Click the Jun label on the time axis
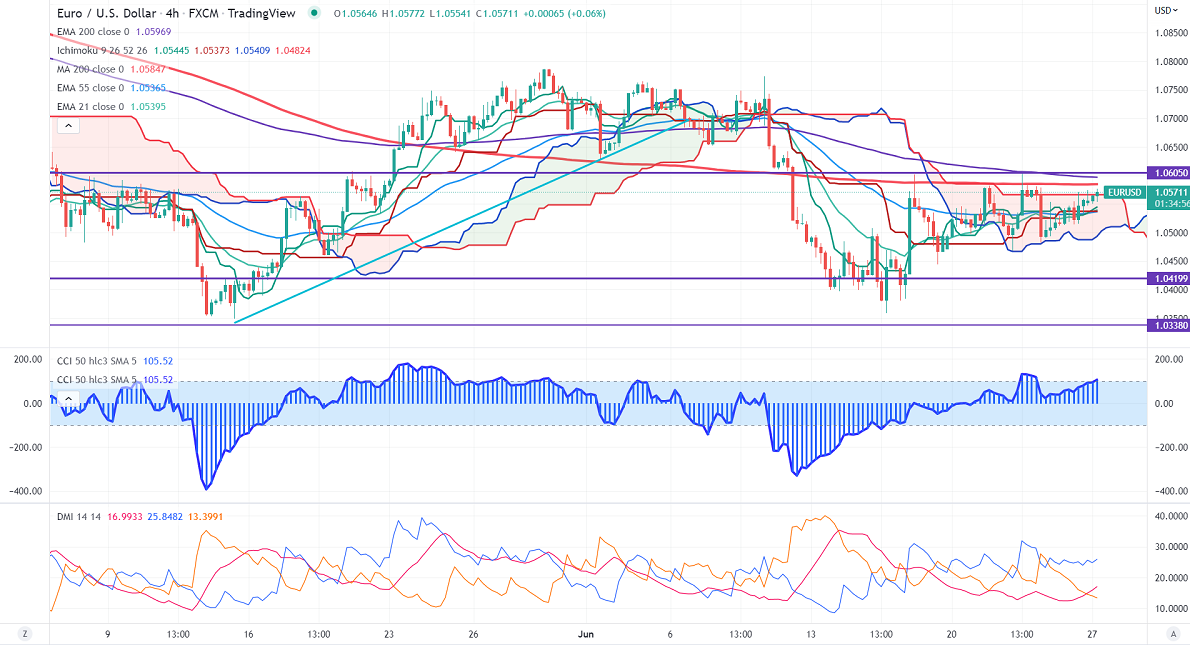1190x646 pixels. [x=585, y=635]
